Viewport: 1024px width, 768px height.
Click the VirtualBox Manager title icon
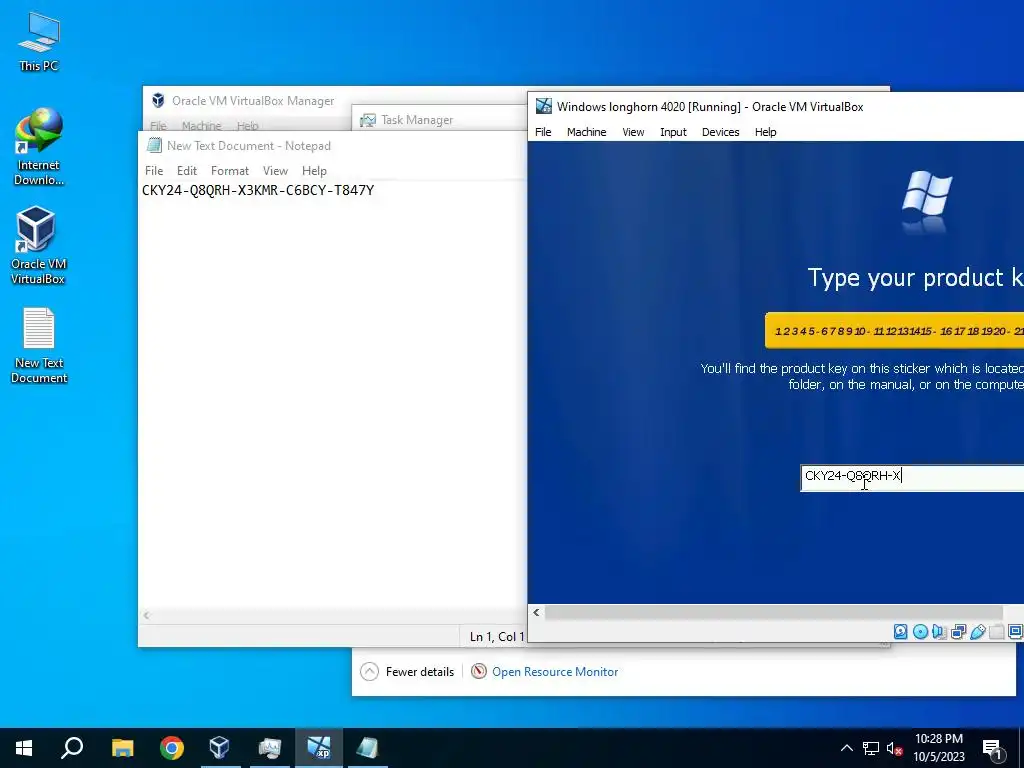coord(158,101)
